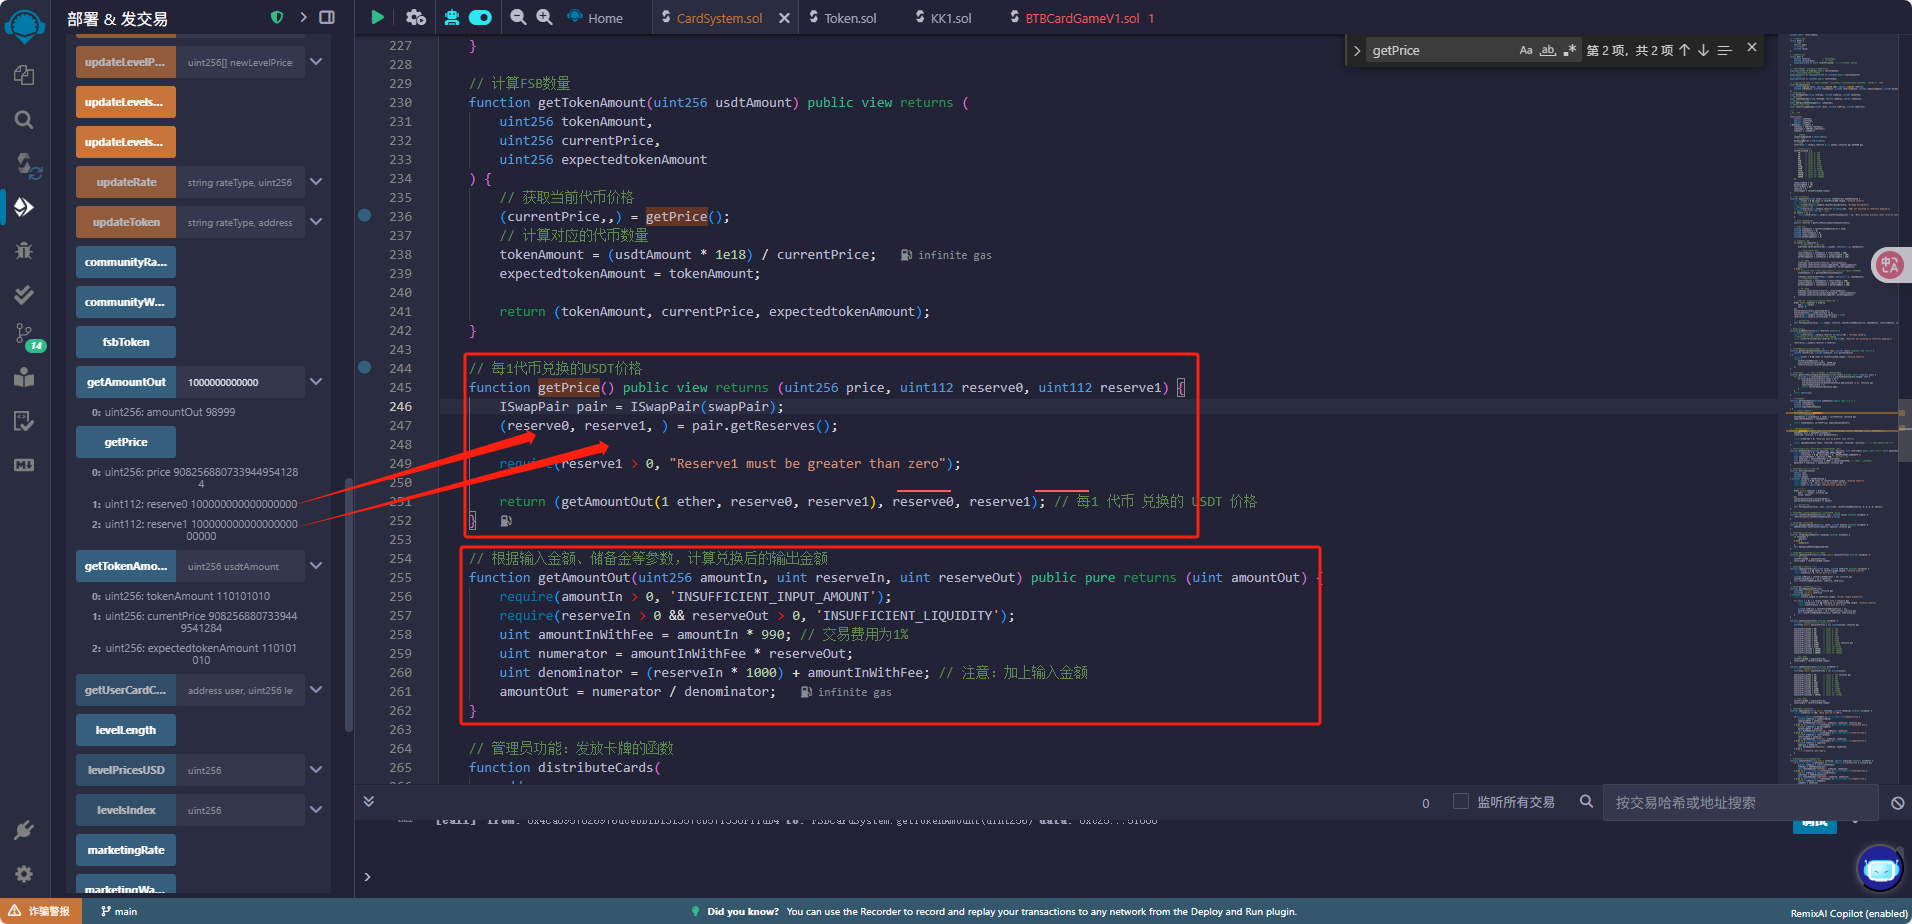1912x924 pixels.
Task: Toggle the AI copilot switch in toolbar
Action: [481, 17]
